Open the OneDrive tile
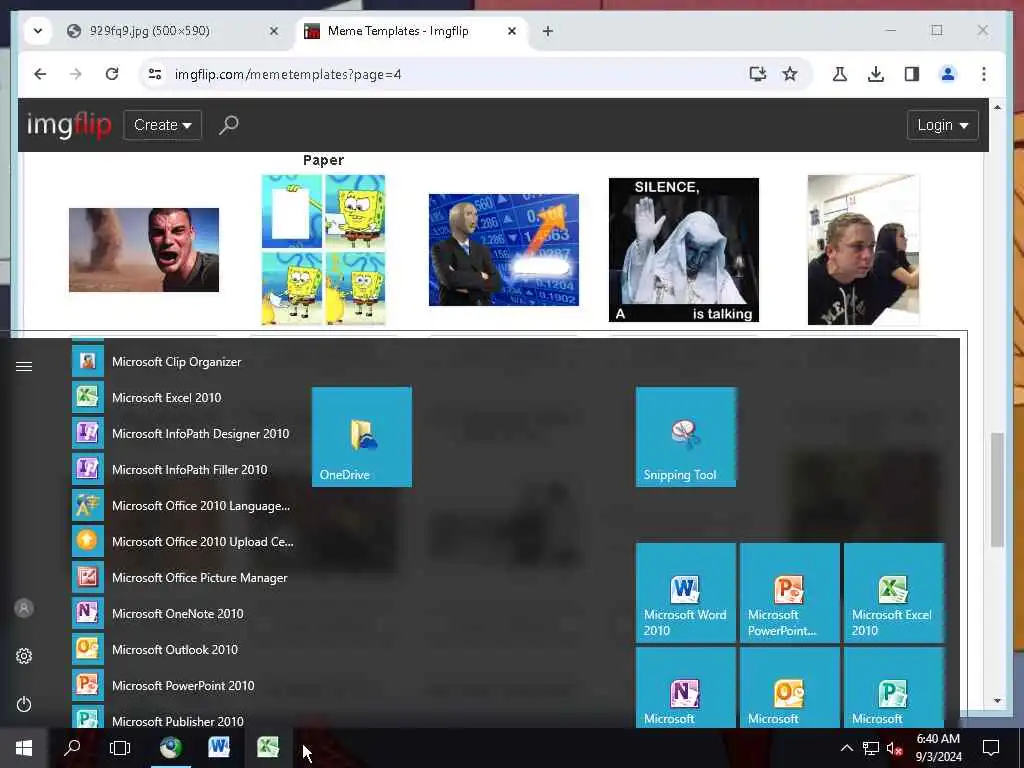This screenshot has width=1024, height=768. [362, 437]
